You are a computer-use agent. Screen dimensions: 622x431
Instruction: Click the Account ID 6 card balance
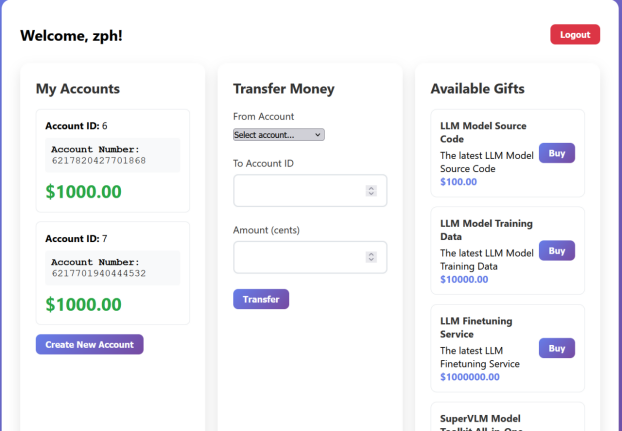83,192
